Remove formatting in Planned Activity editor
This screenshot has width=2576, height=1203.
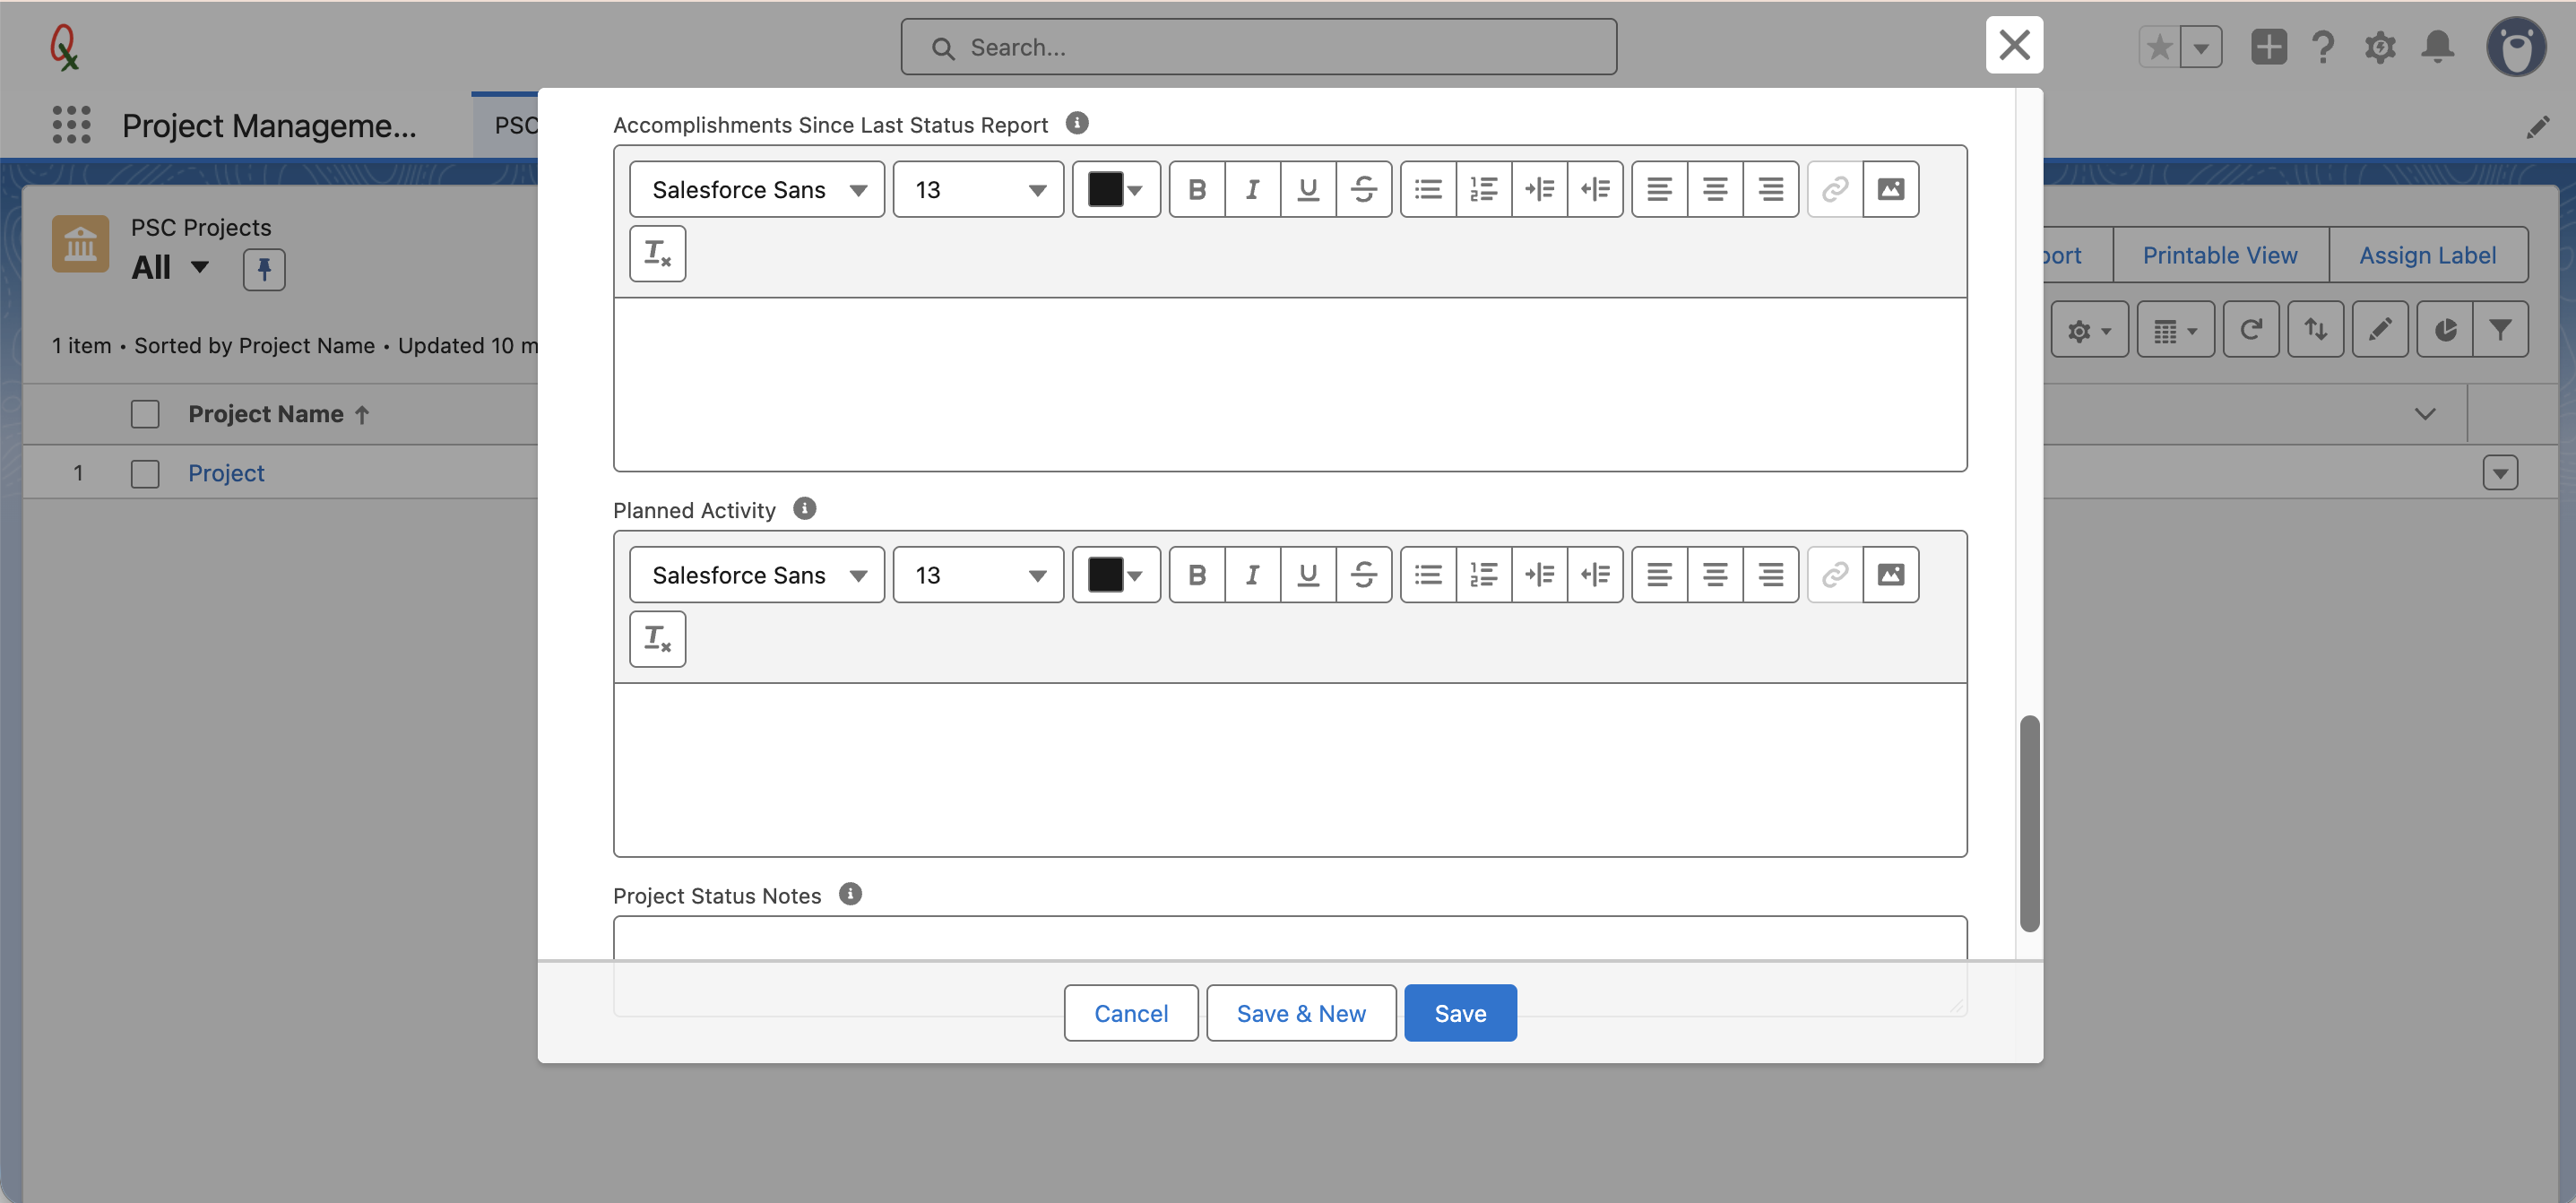[657, 639]
